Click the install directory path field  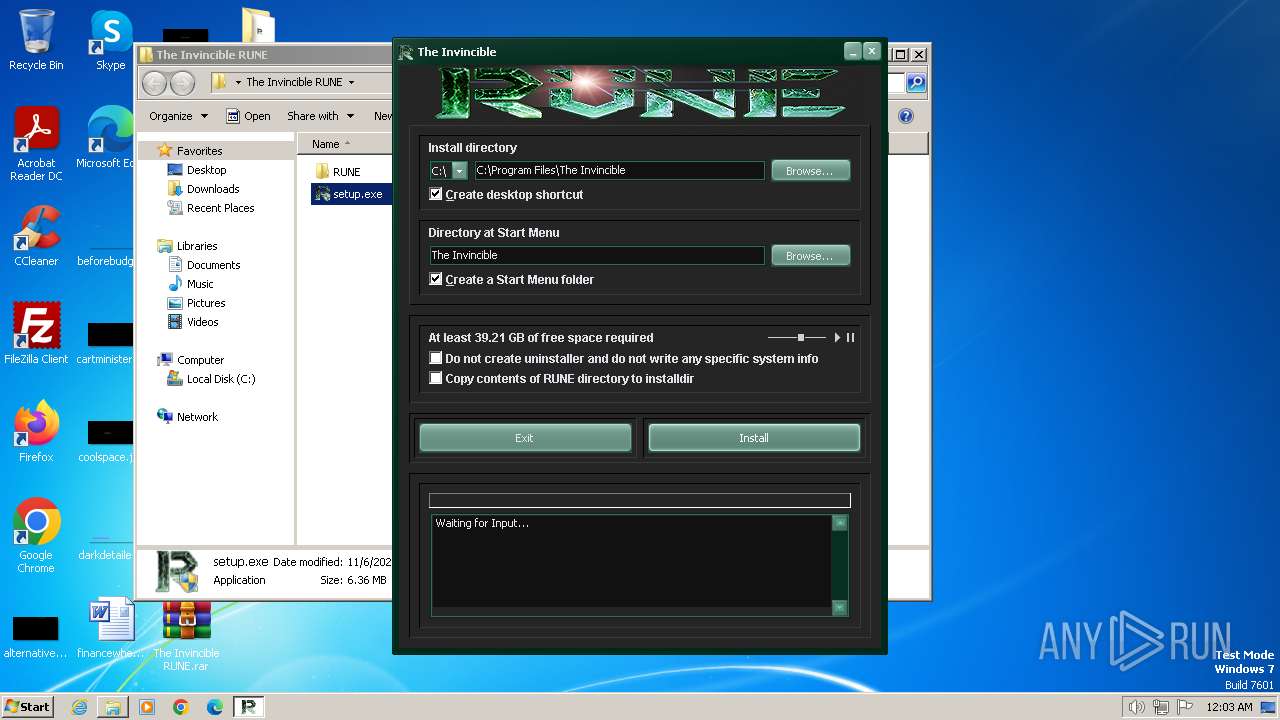pos(619,171)
